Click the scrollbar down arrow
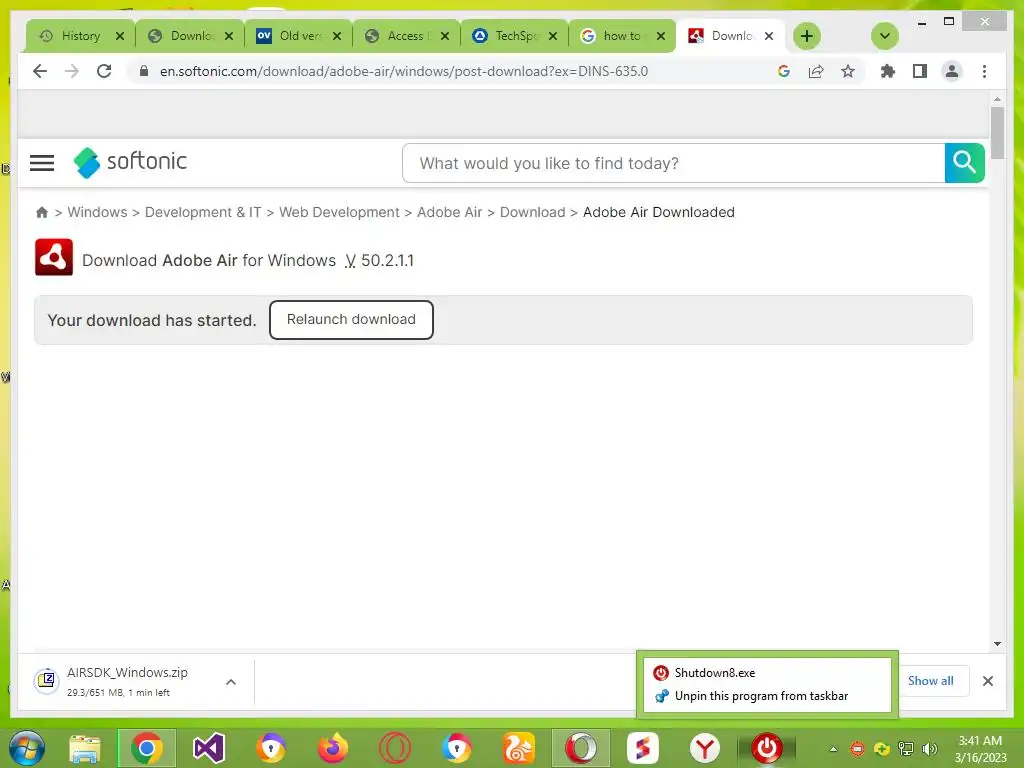This screenshot has height=768, width=1024. click(x=997, y=644)
